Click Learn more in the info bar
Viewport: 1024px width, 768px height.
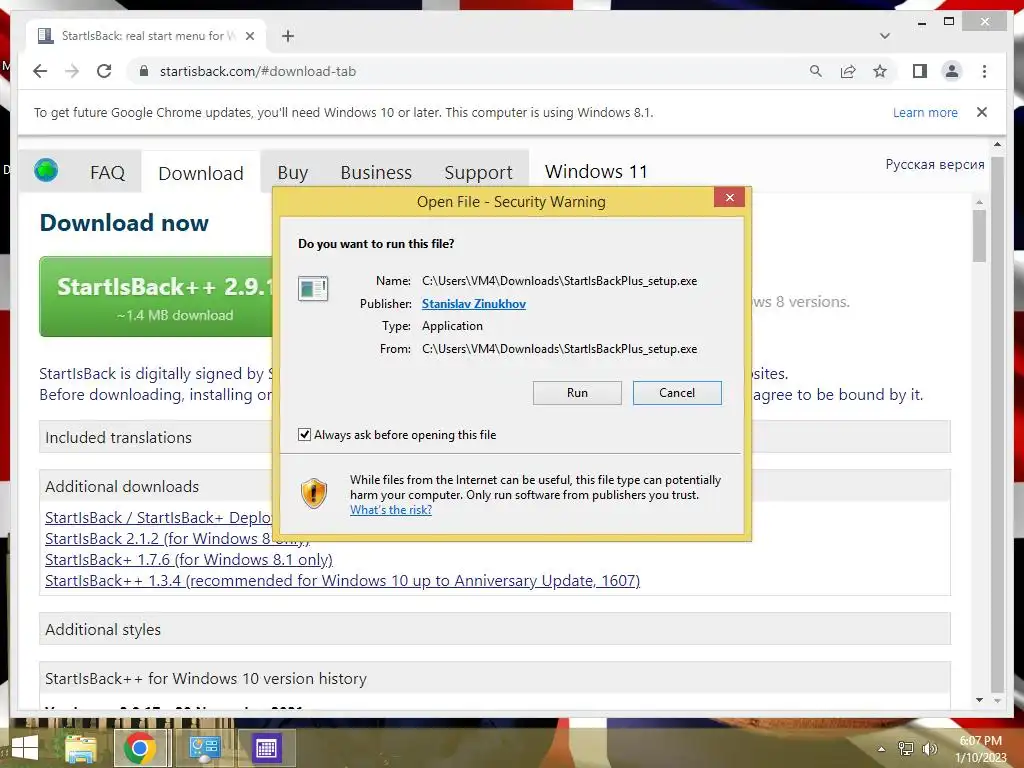point(925,112)
